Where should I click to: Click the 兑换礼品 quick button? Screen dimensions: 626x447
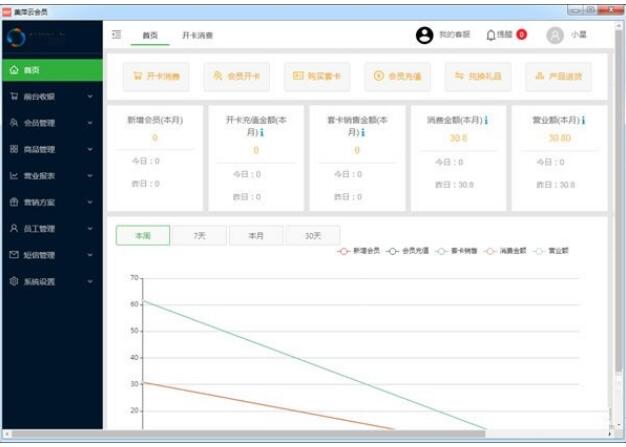[x=478, y=76]
